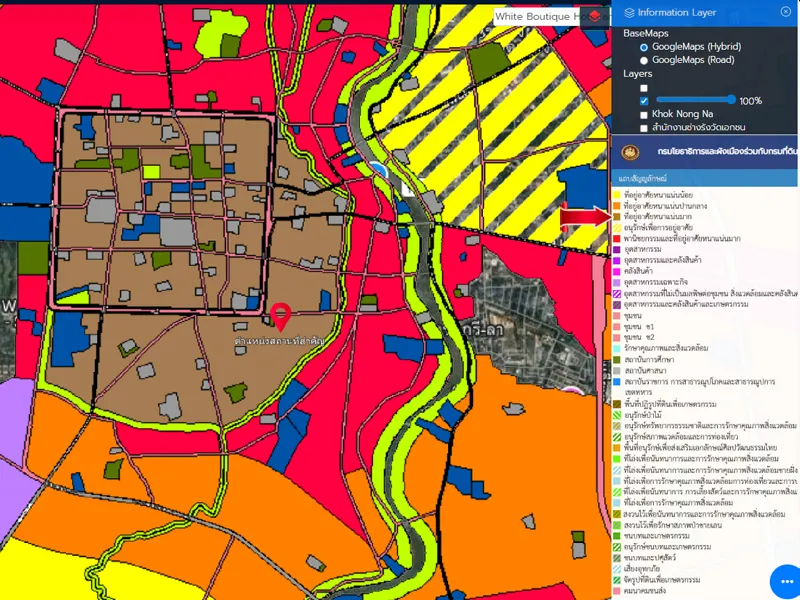The width and height of the screenshot is (800, 600).
Task: Click the red พาณิชยกรรม legend swatch
Action: (x=617, y=238)
